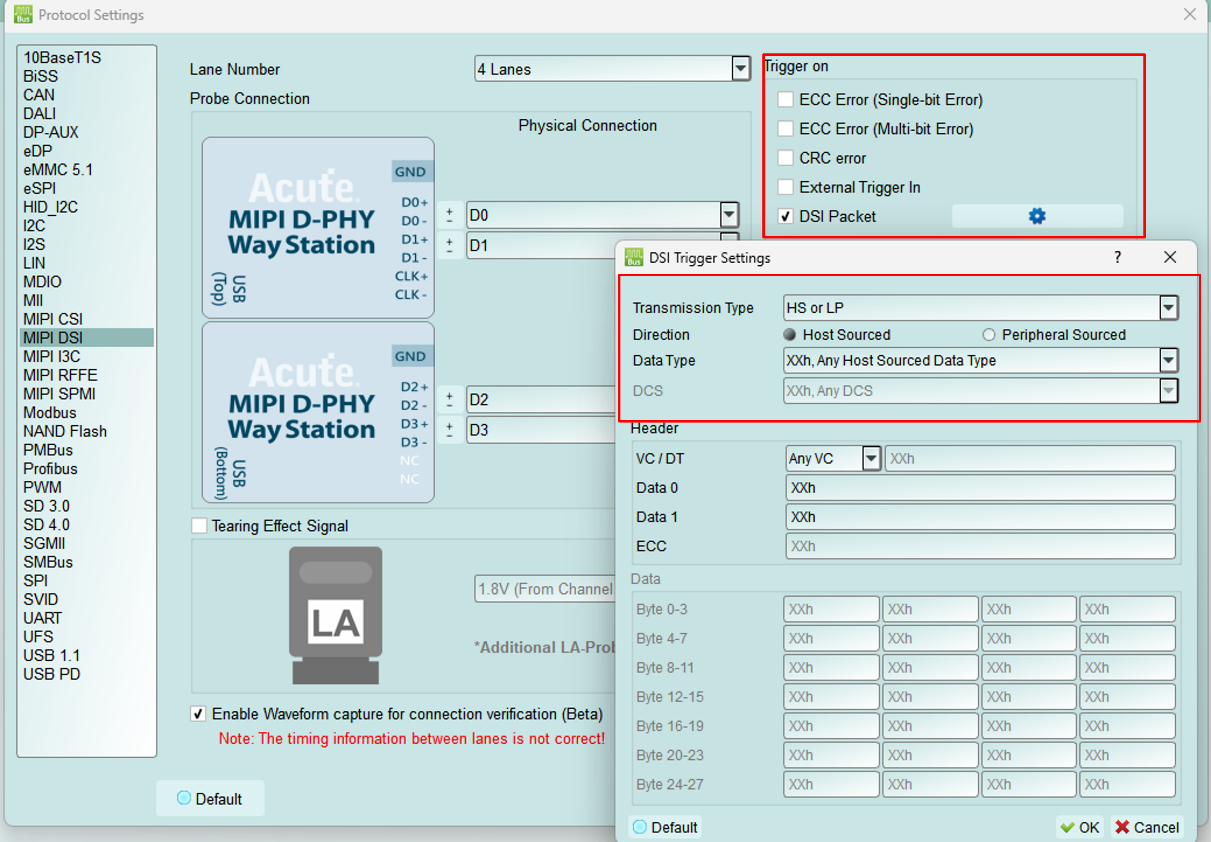Select MIPI RFFE in protocol list

[60, 376]
